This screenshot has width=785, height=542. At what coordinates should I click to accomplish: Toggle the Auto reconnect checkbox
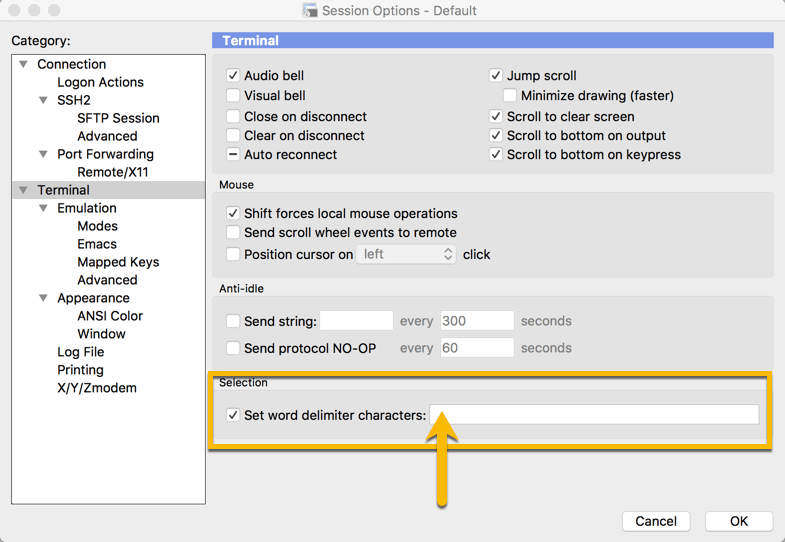[x=233, y=155]
